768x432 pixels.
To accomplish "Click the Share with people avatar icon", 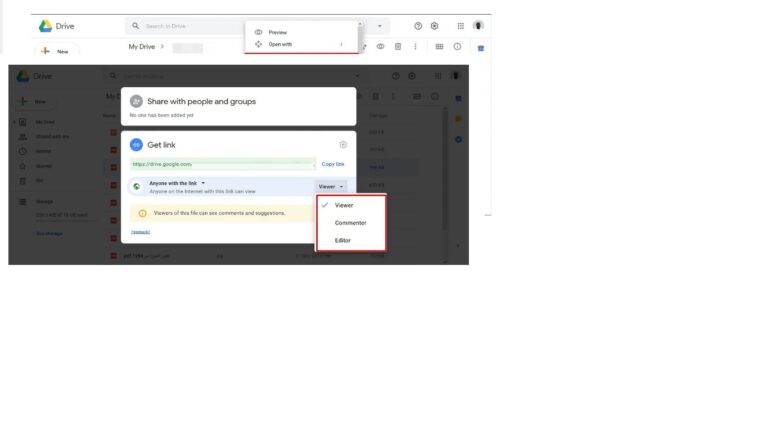I will [x=136, y=101].
